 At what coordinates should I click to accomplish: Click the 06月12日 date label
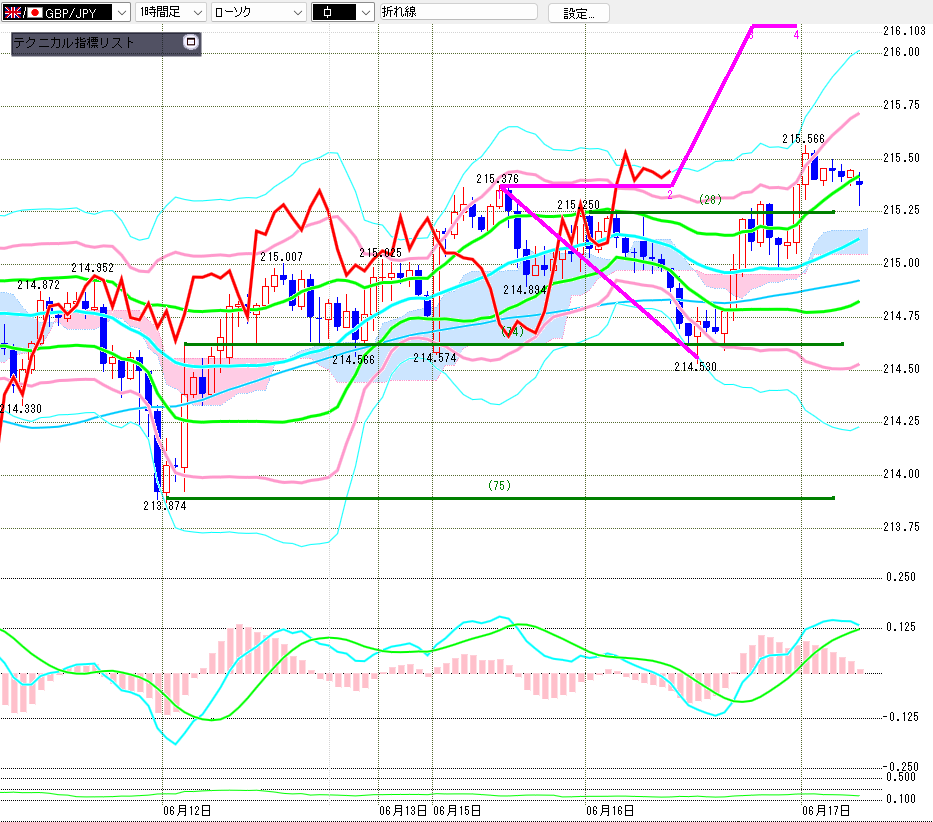187,811
